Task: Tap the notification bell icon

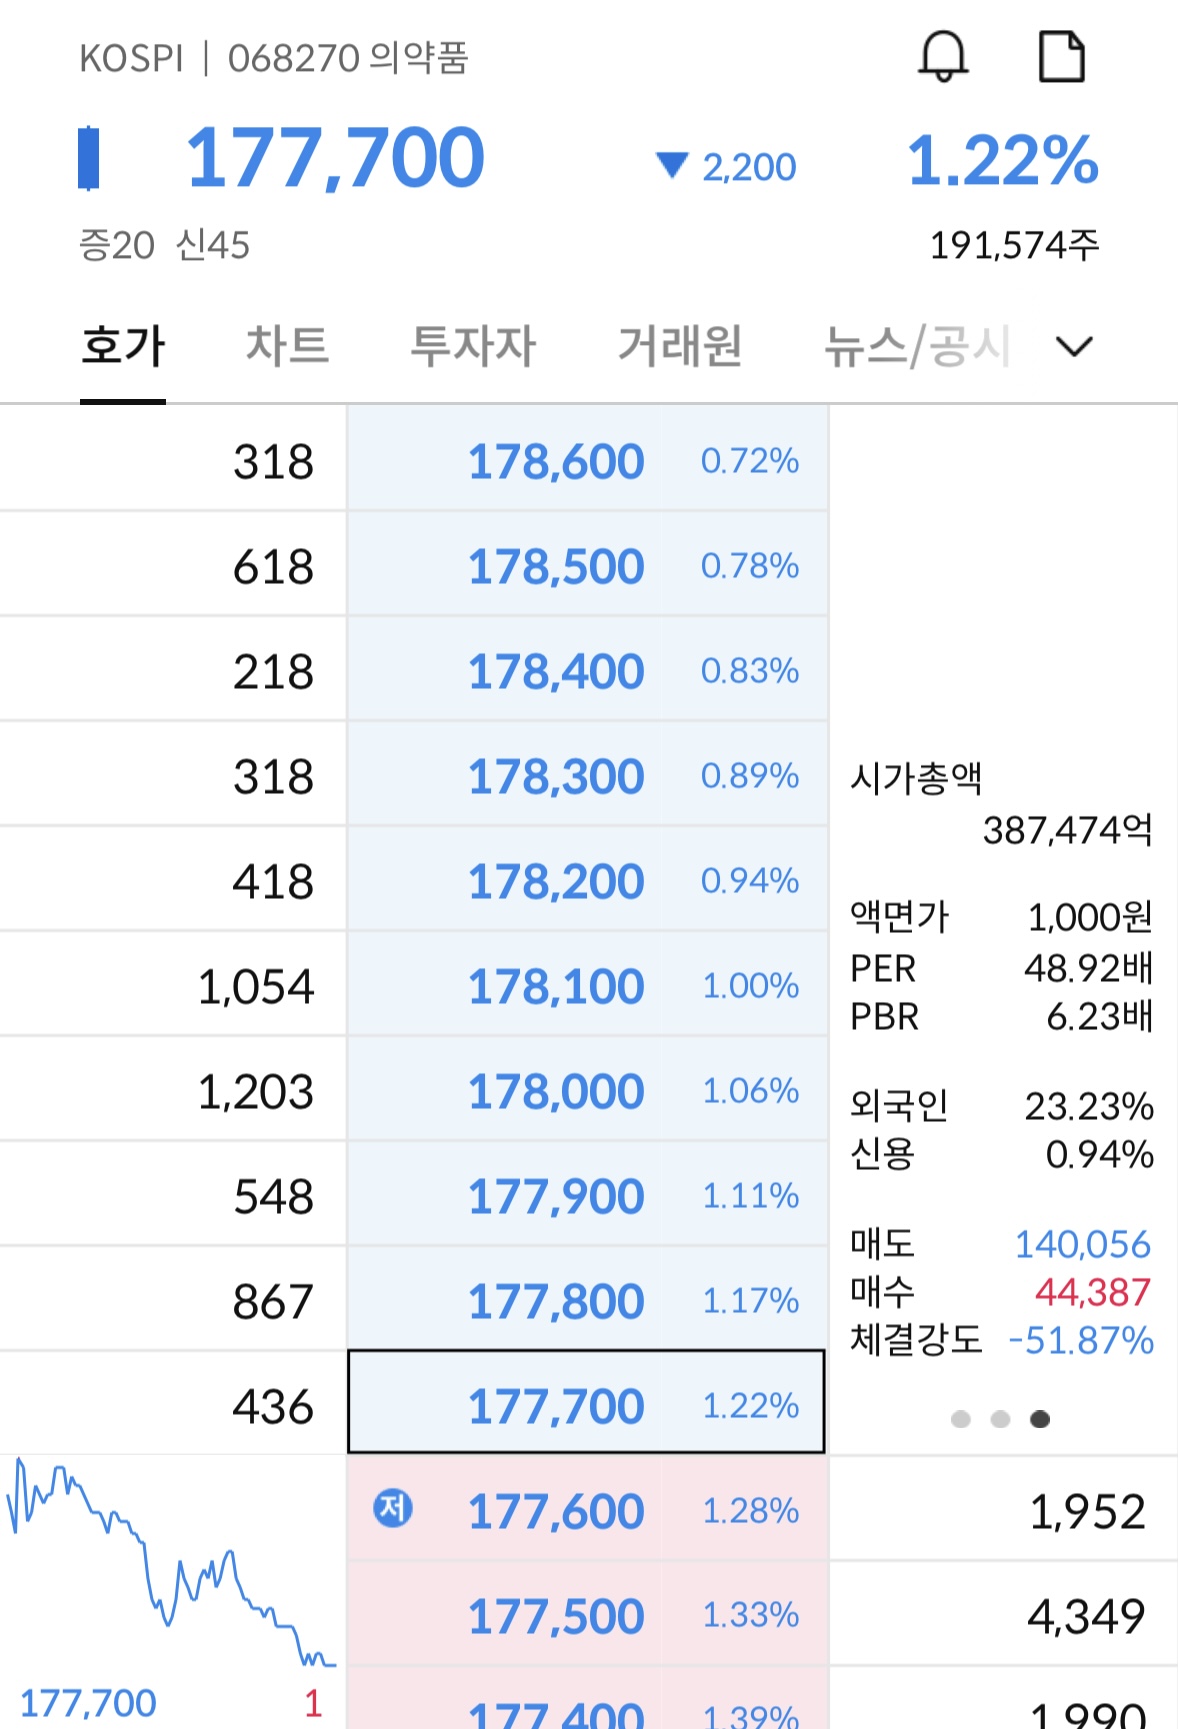Action: tap(943, 56)
